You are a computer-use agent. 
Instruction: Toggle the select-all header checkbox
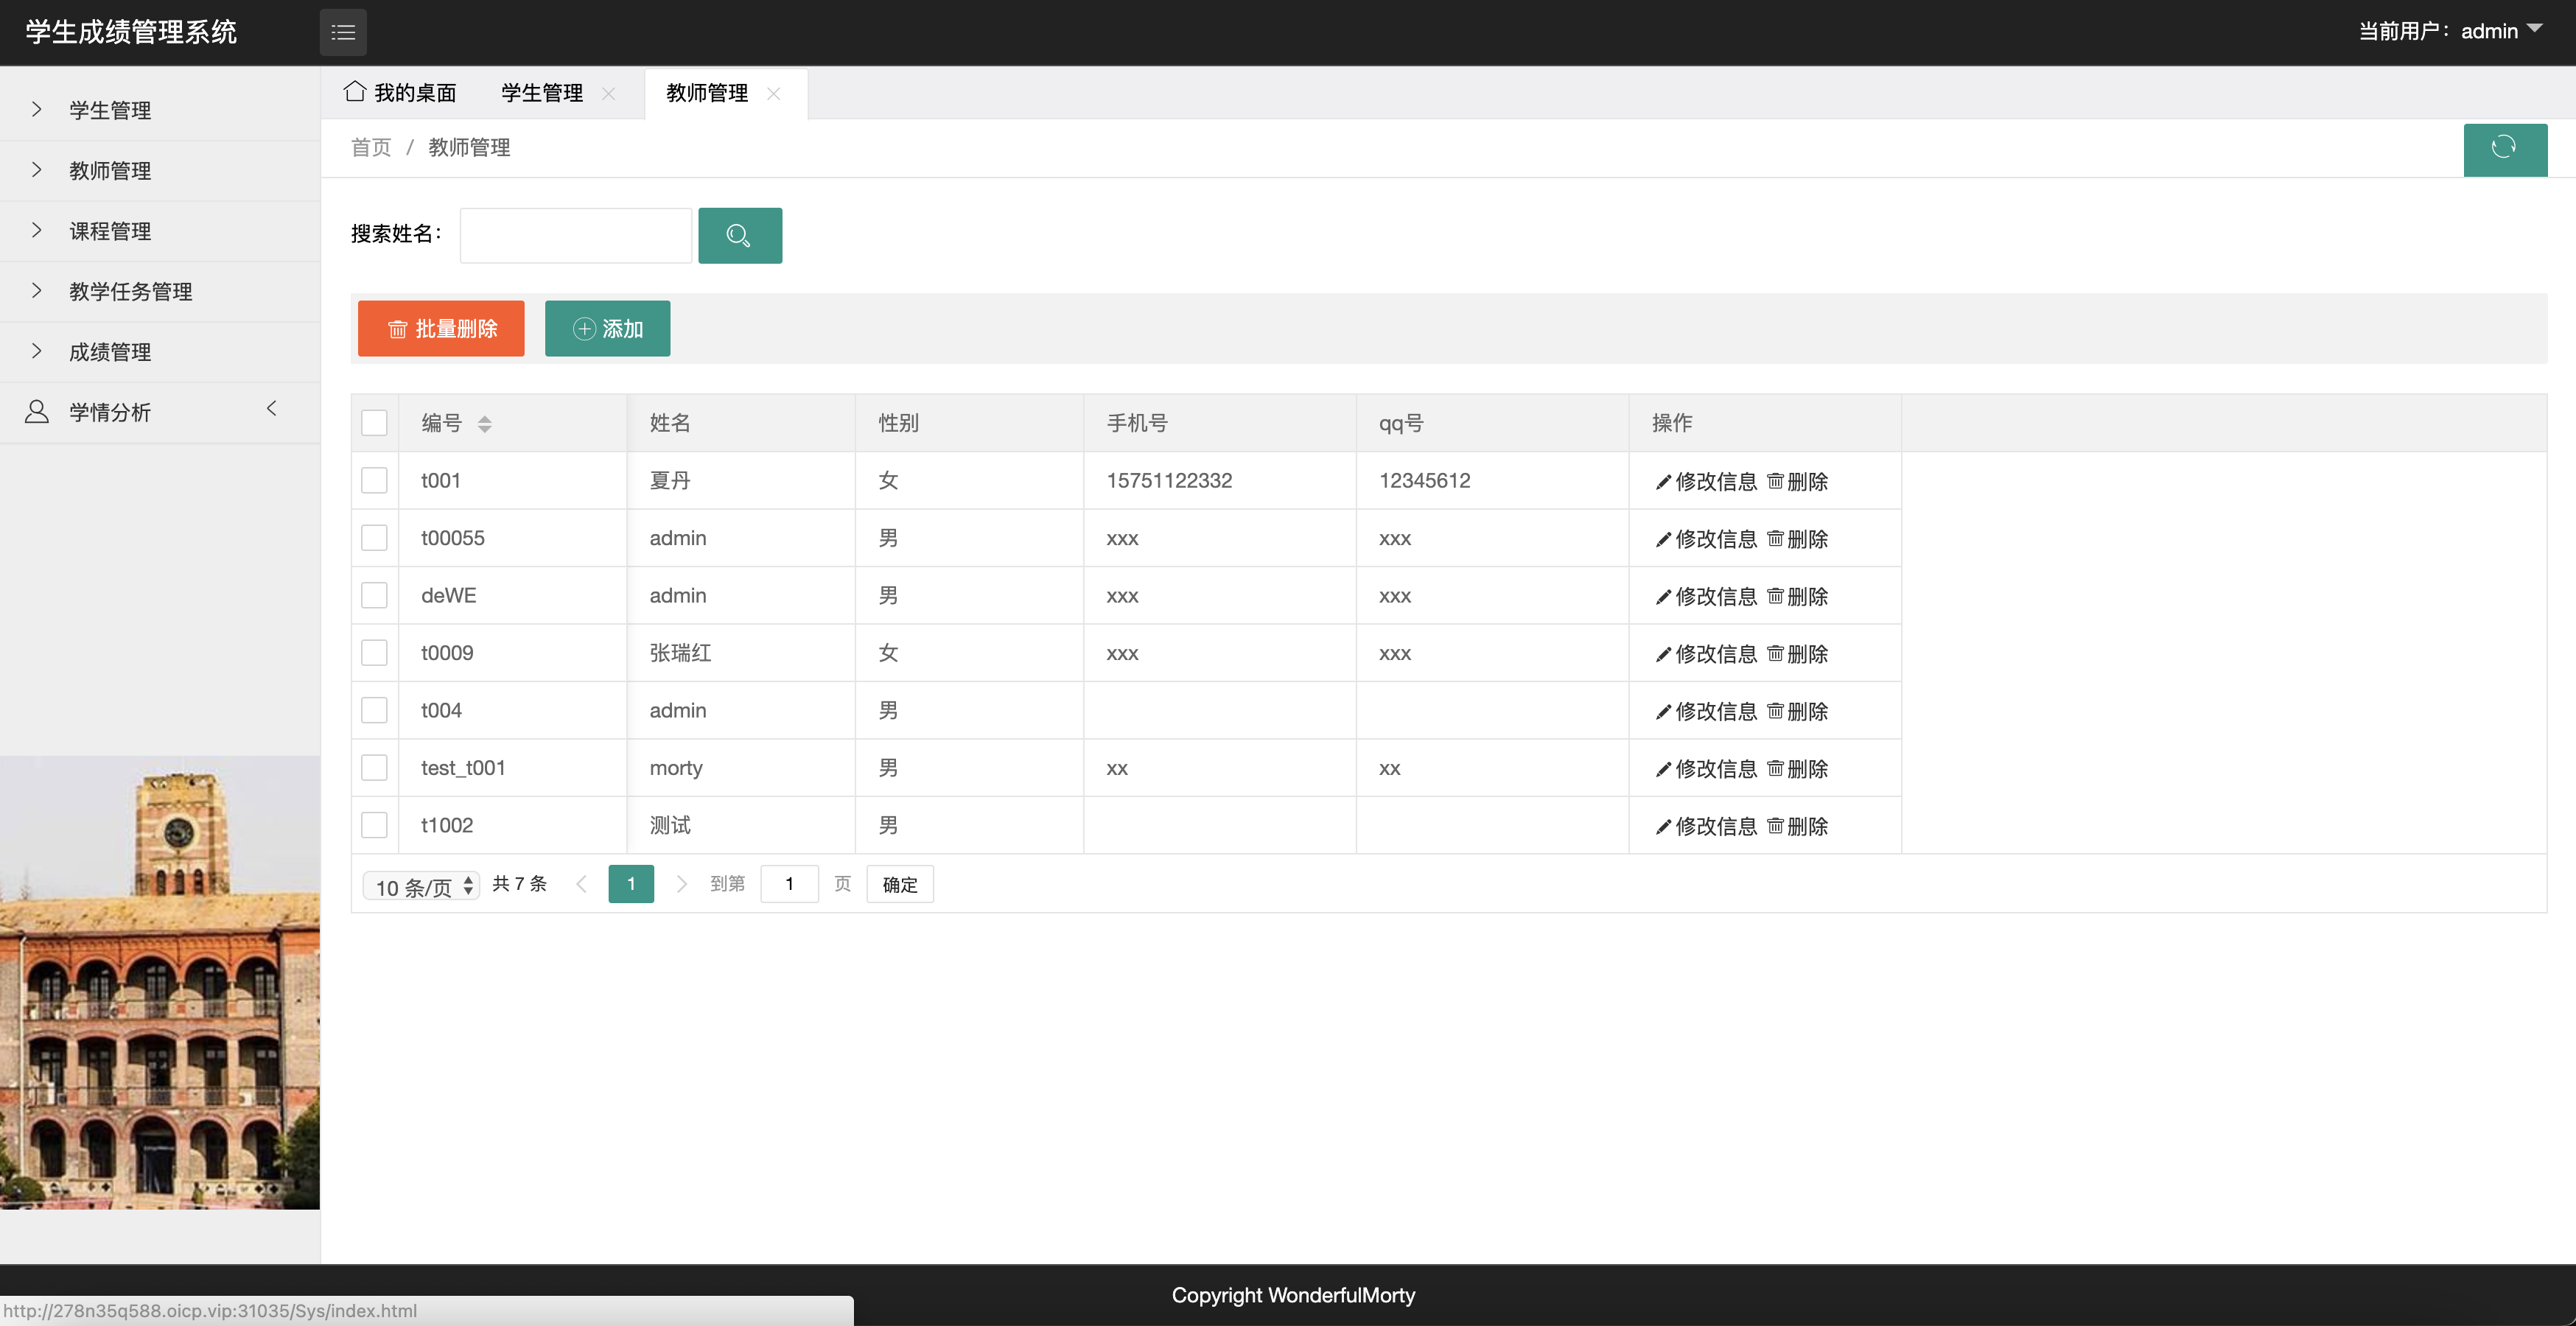pyautogui.click(x=374, y=423)
